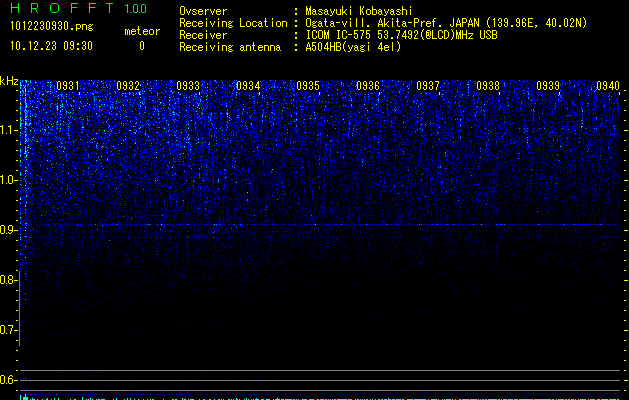Click the 0939 time marker
Screen dimensions: 629x400
coord(548,86)
